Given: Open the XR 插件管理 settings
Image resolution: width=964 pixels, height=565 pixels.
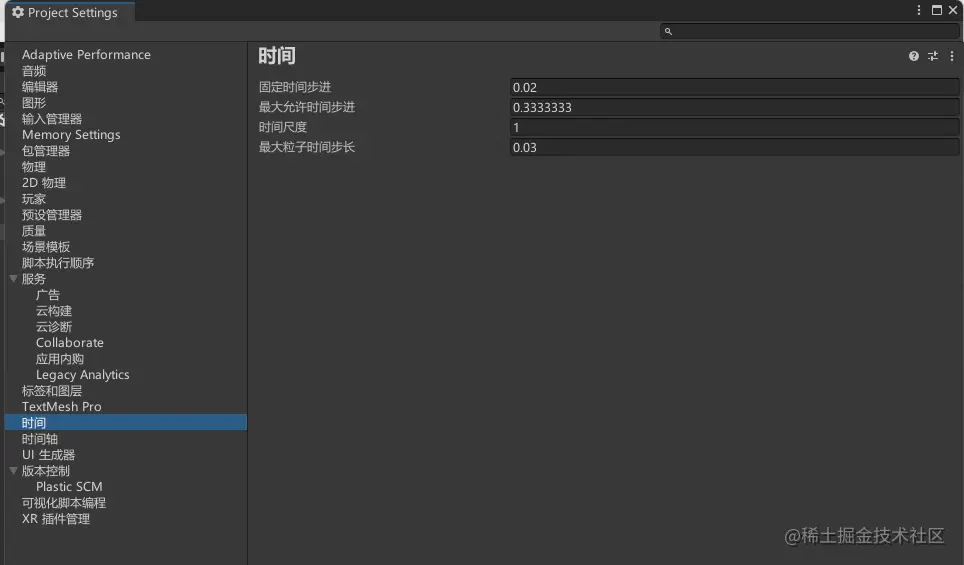Looking at the screenshot, I should 56,518.
